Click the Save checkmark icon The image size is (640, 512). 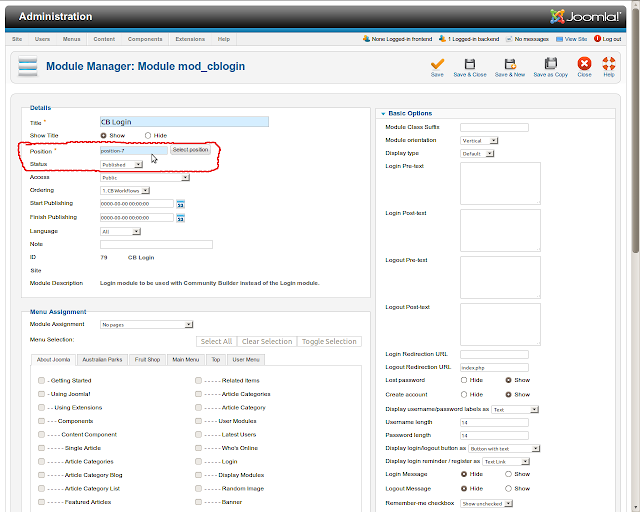point(437,64)
